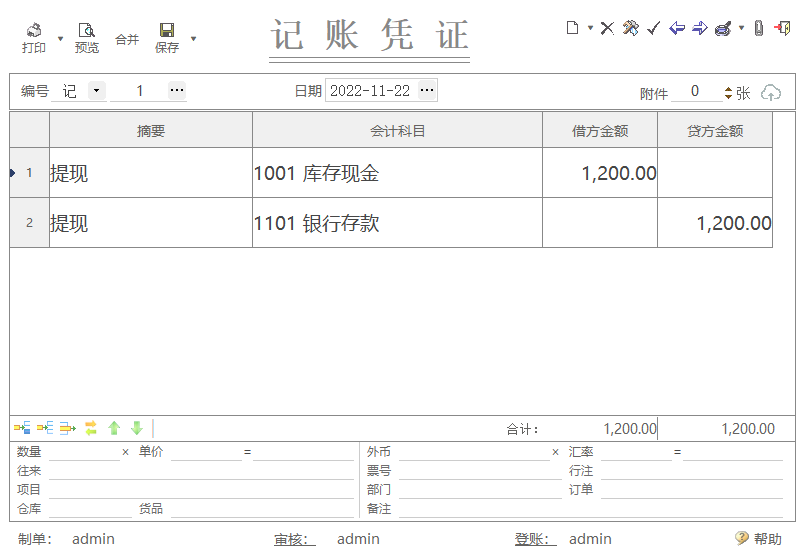
Task: Click the paperclip attachment icon
Action: coord(759,28)
